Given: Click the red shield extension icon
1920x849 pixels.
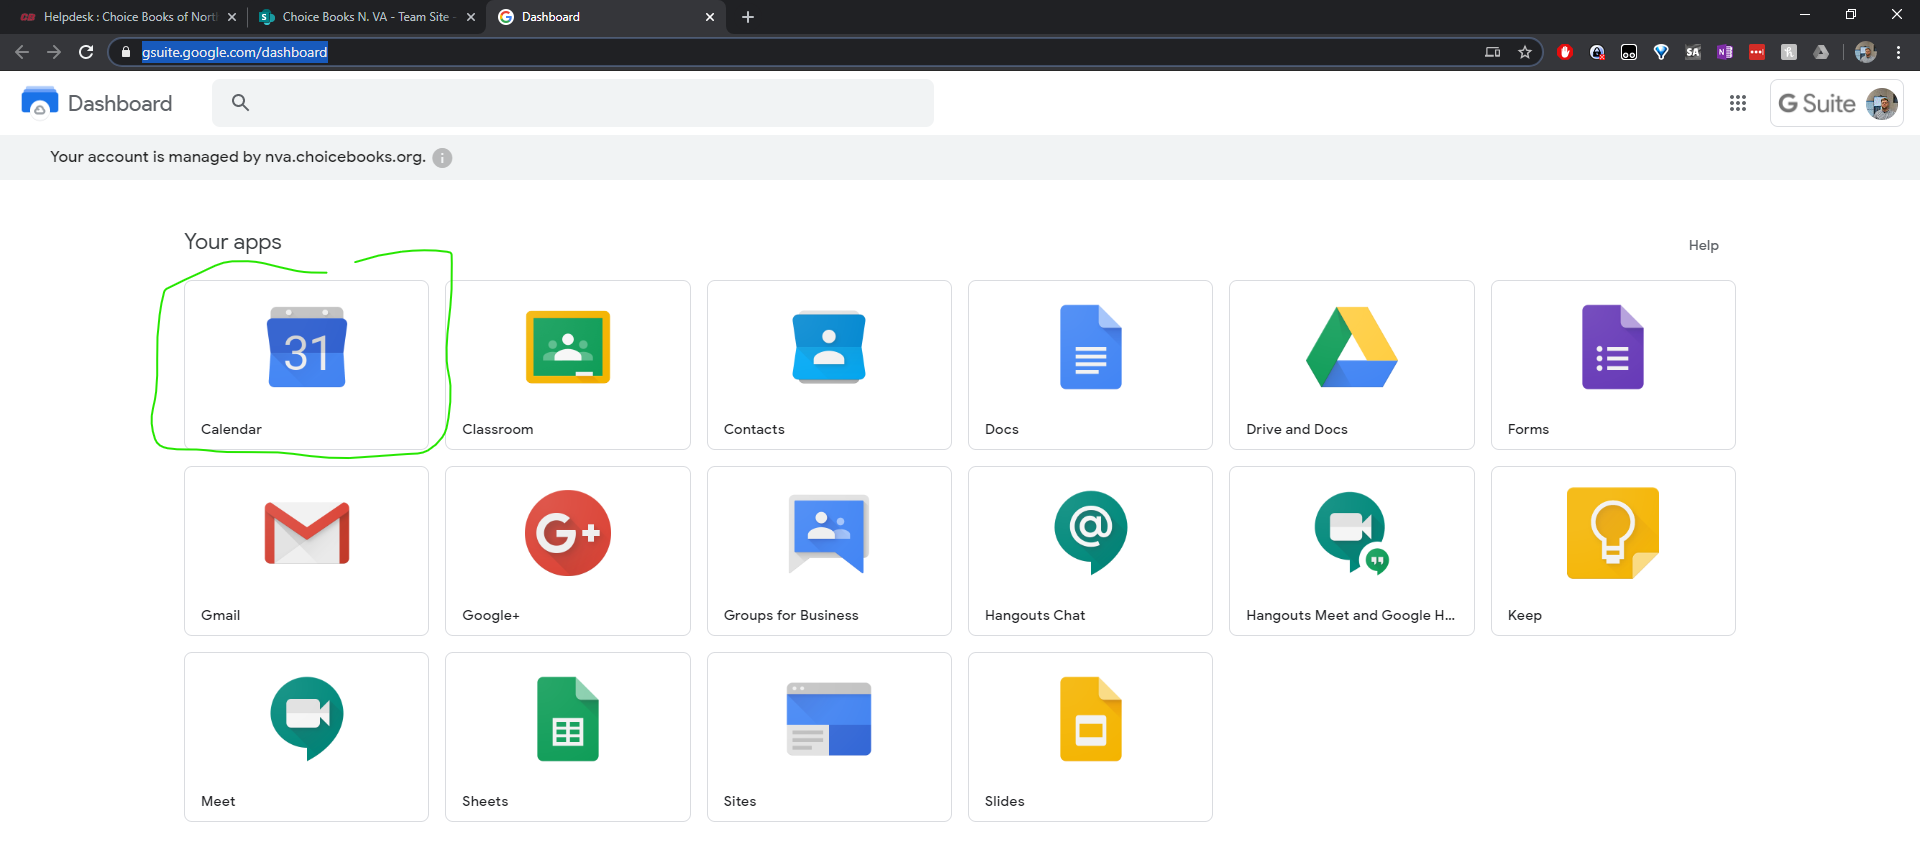Looking at the screenshot, I should 1565,52.
